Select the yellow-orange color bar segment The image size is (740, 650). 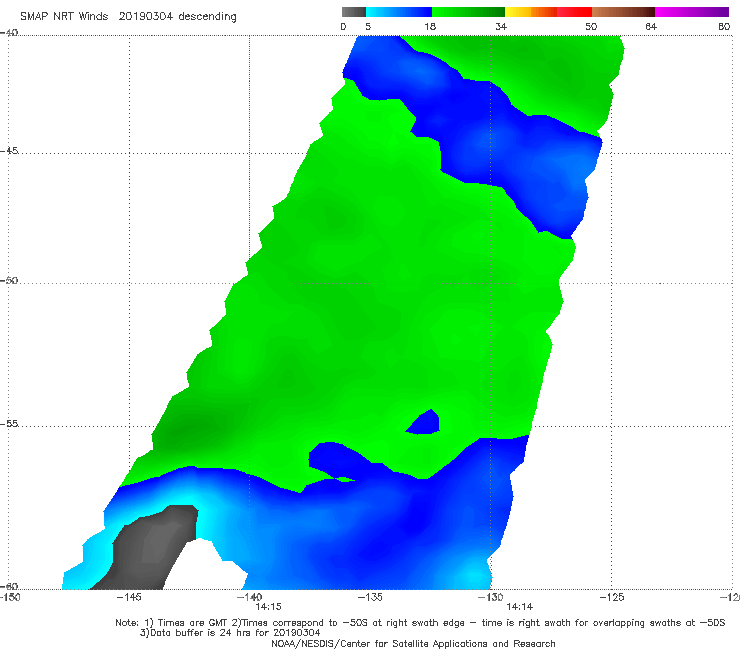(x=531, y=12)
